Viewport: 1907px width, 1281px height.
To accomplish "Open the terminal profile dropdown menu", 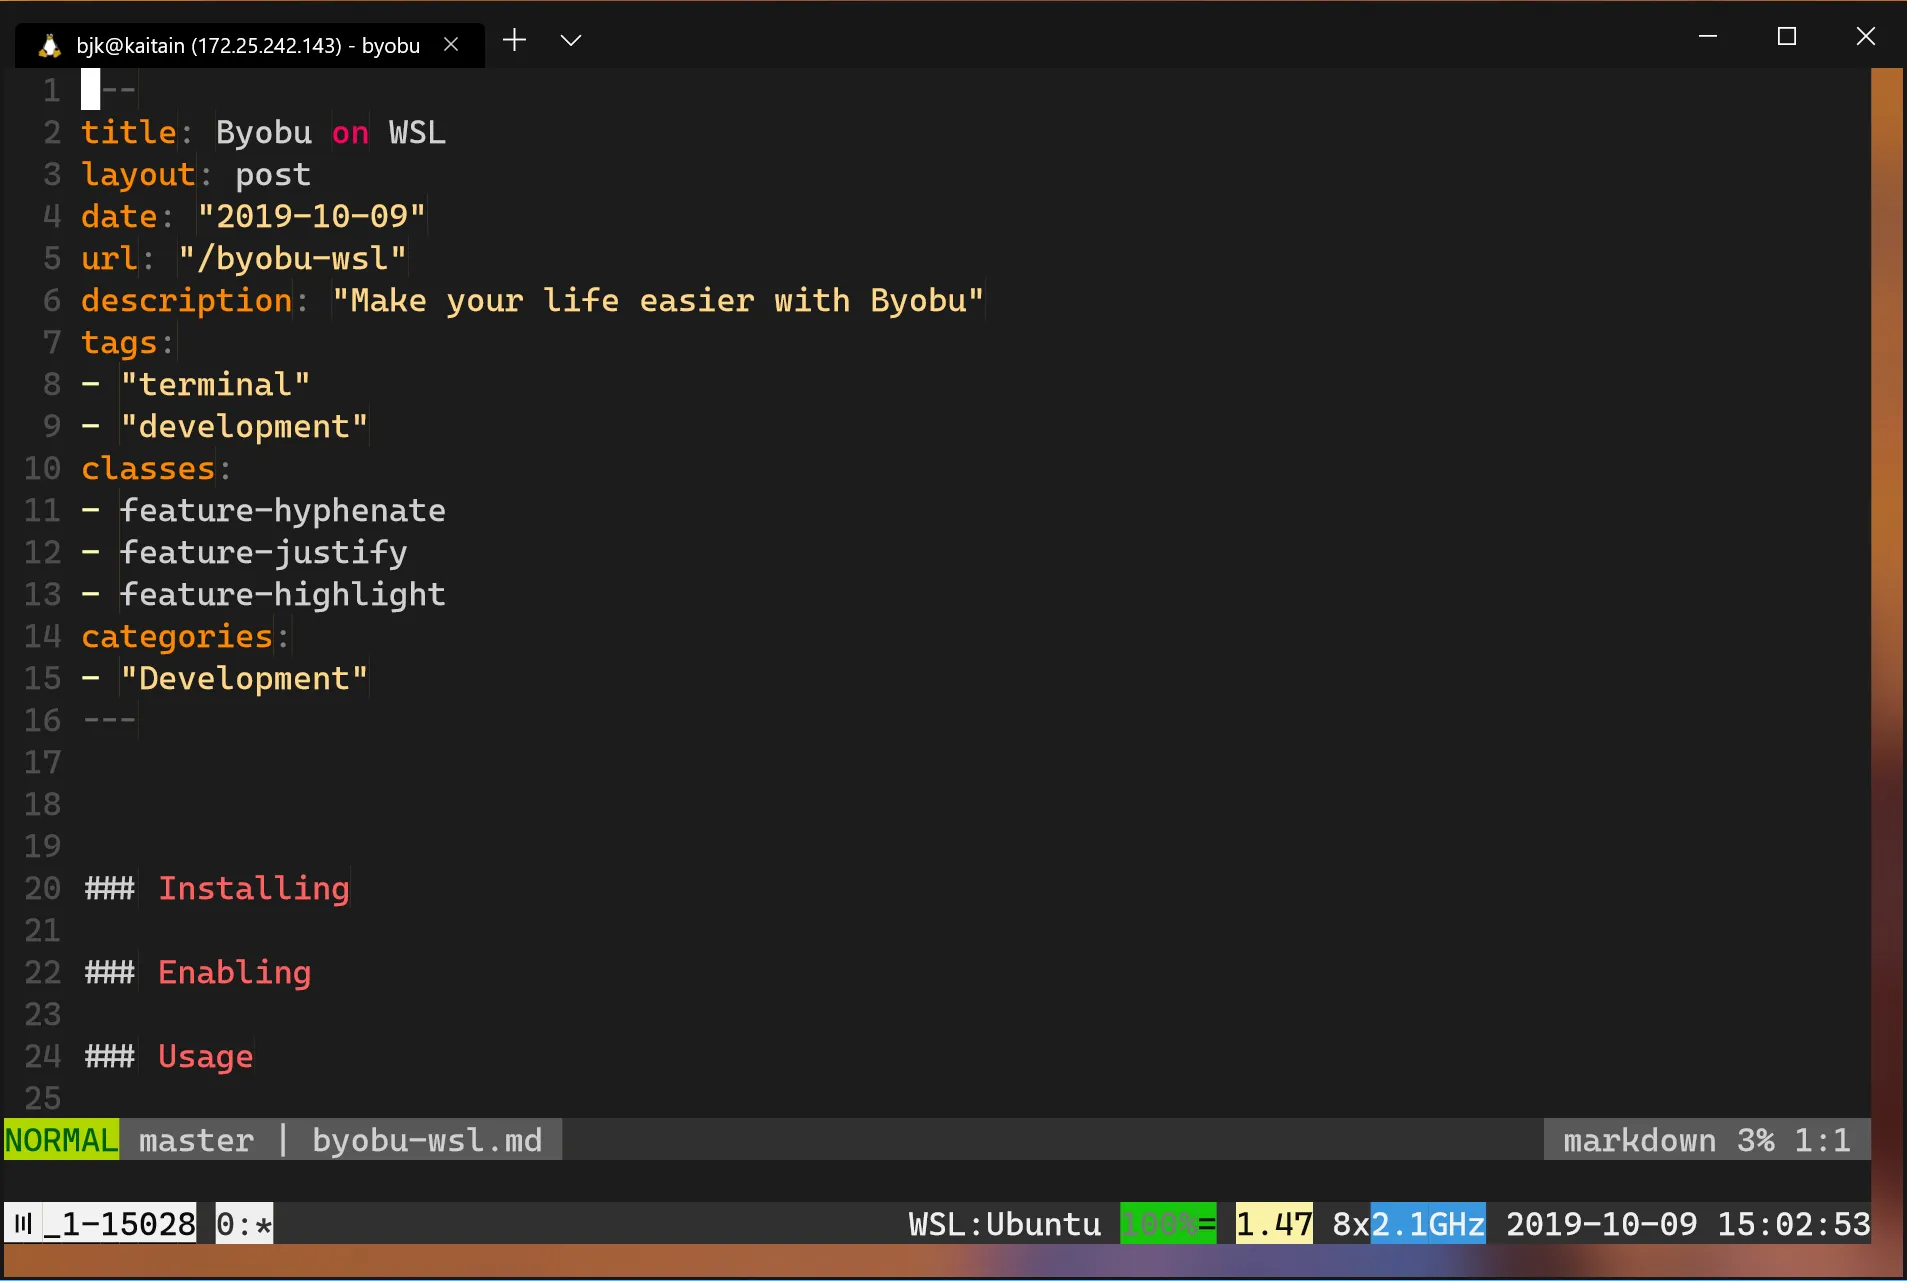I will point(571,40).
